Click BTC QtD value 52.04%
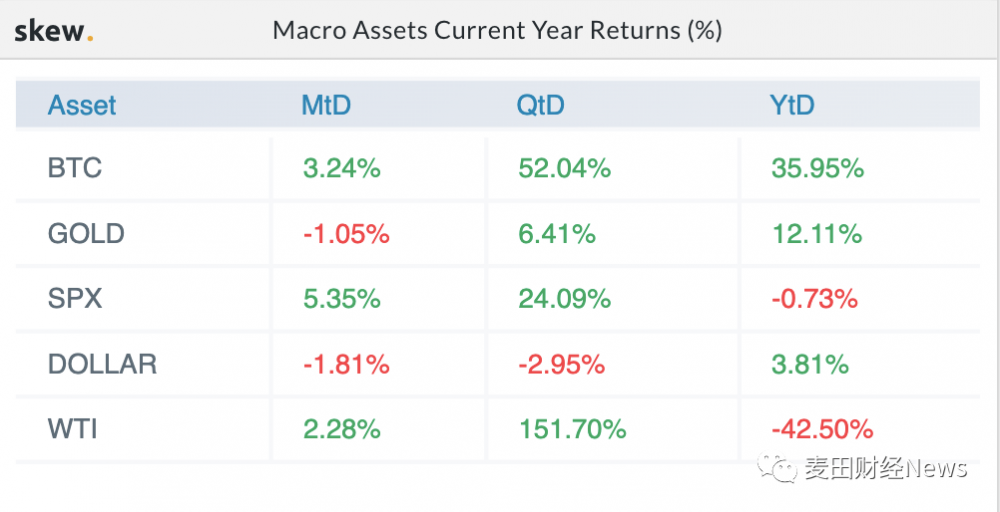The width and height of the screenshot is (1000, 512). [564, 168]
